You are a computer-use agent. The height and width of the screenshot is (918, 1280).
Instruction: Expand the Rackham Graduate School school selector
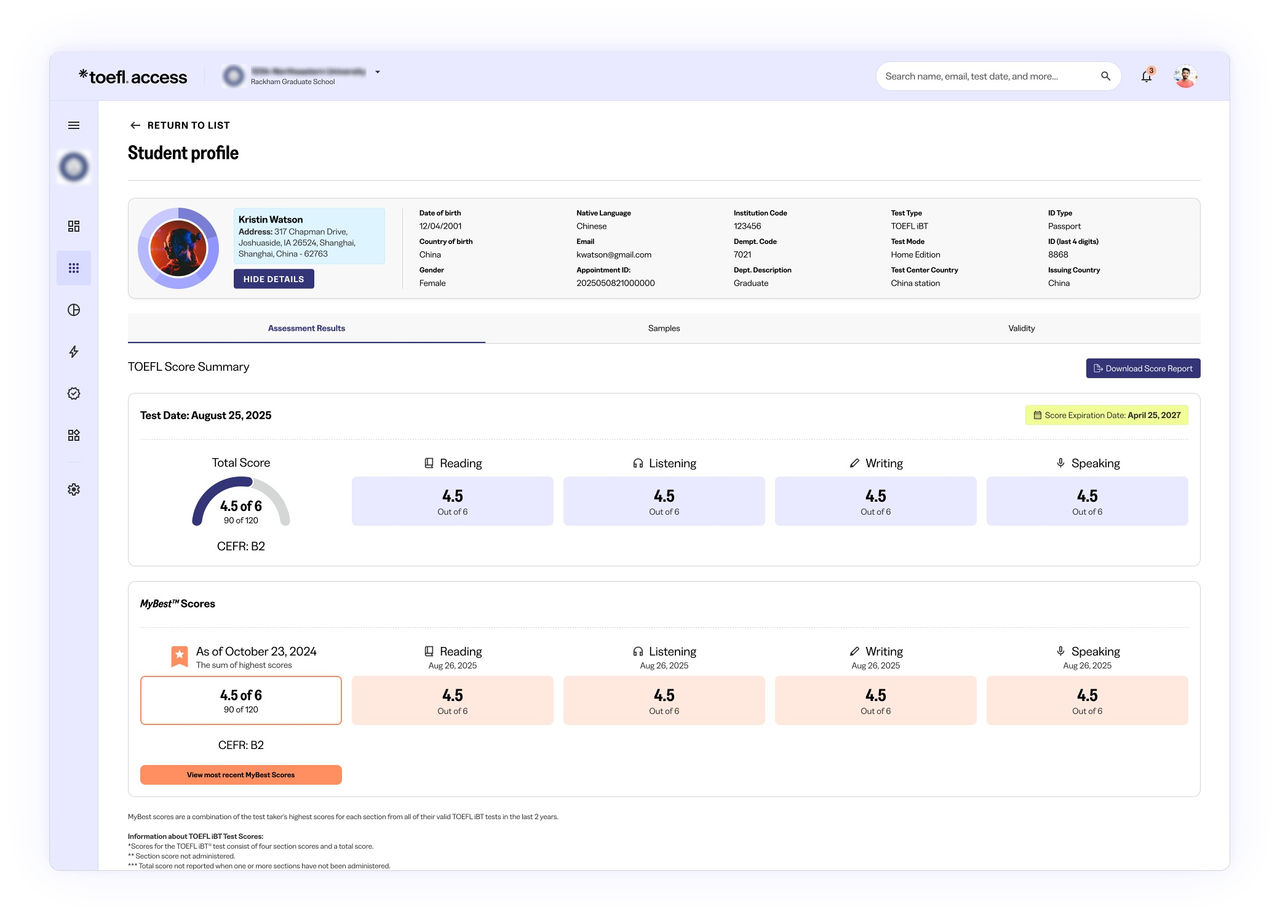click(x=377, y=72)
